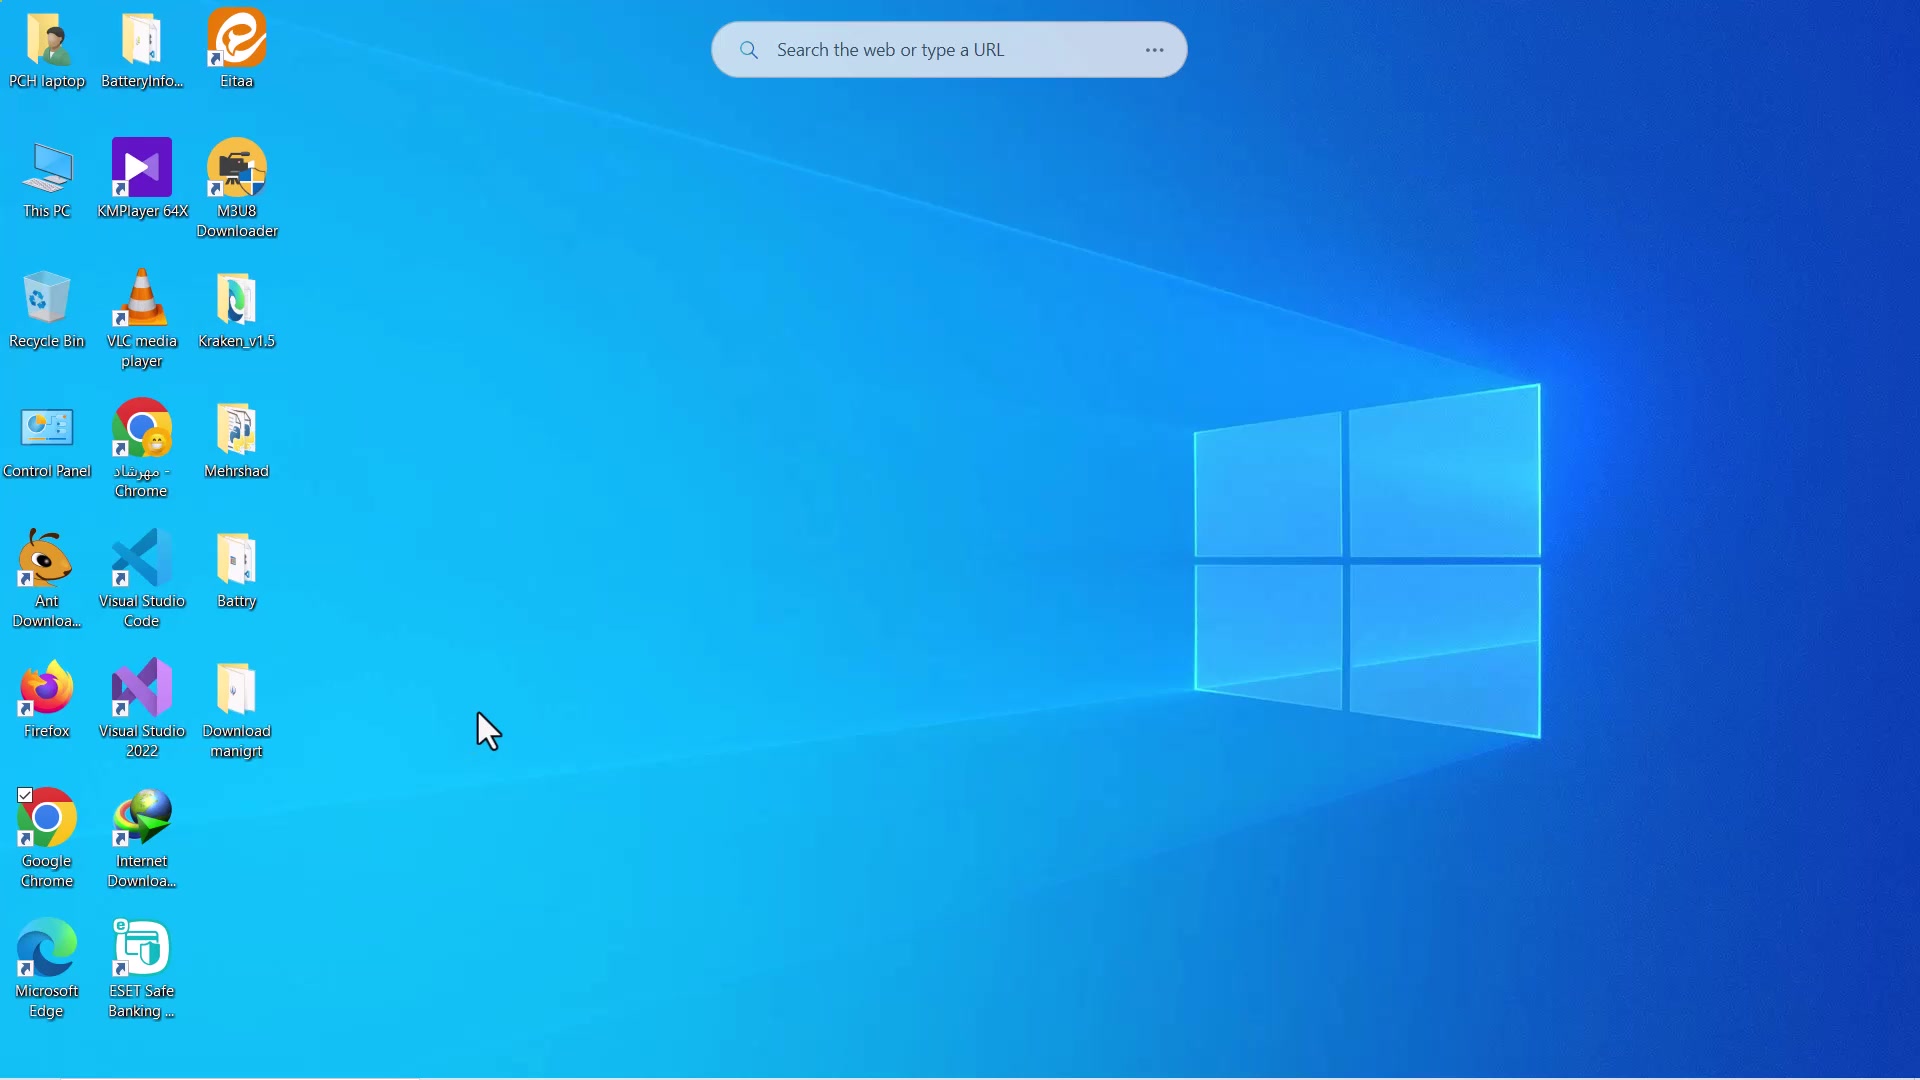Screen dimensions: 1920x1080
Task: Select the Firefox desktop icon
Action: click(x=47, y=688)
